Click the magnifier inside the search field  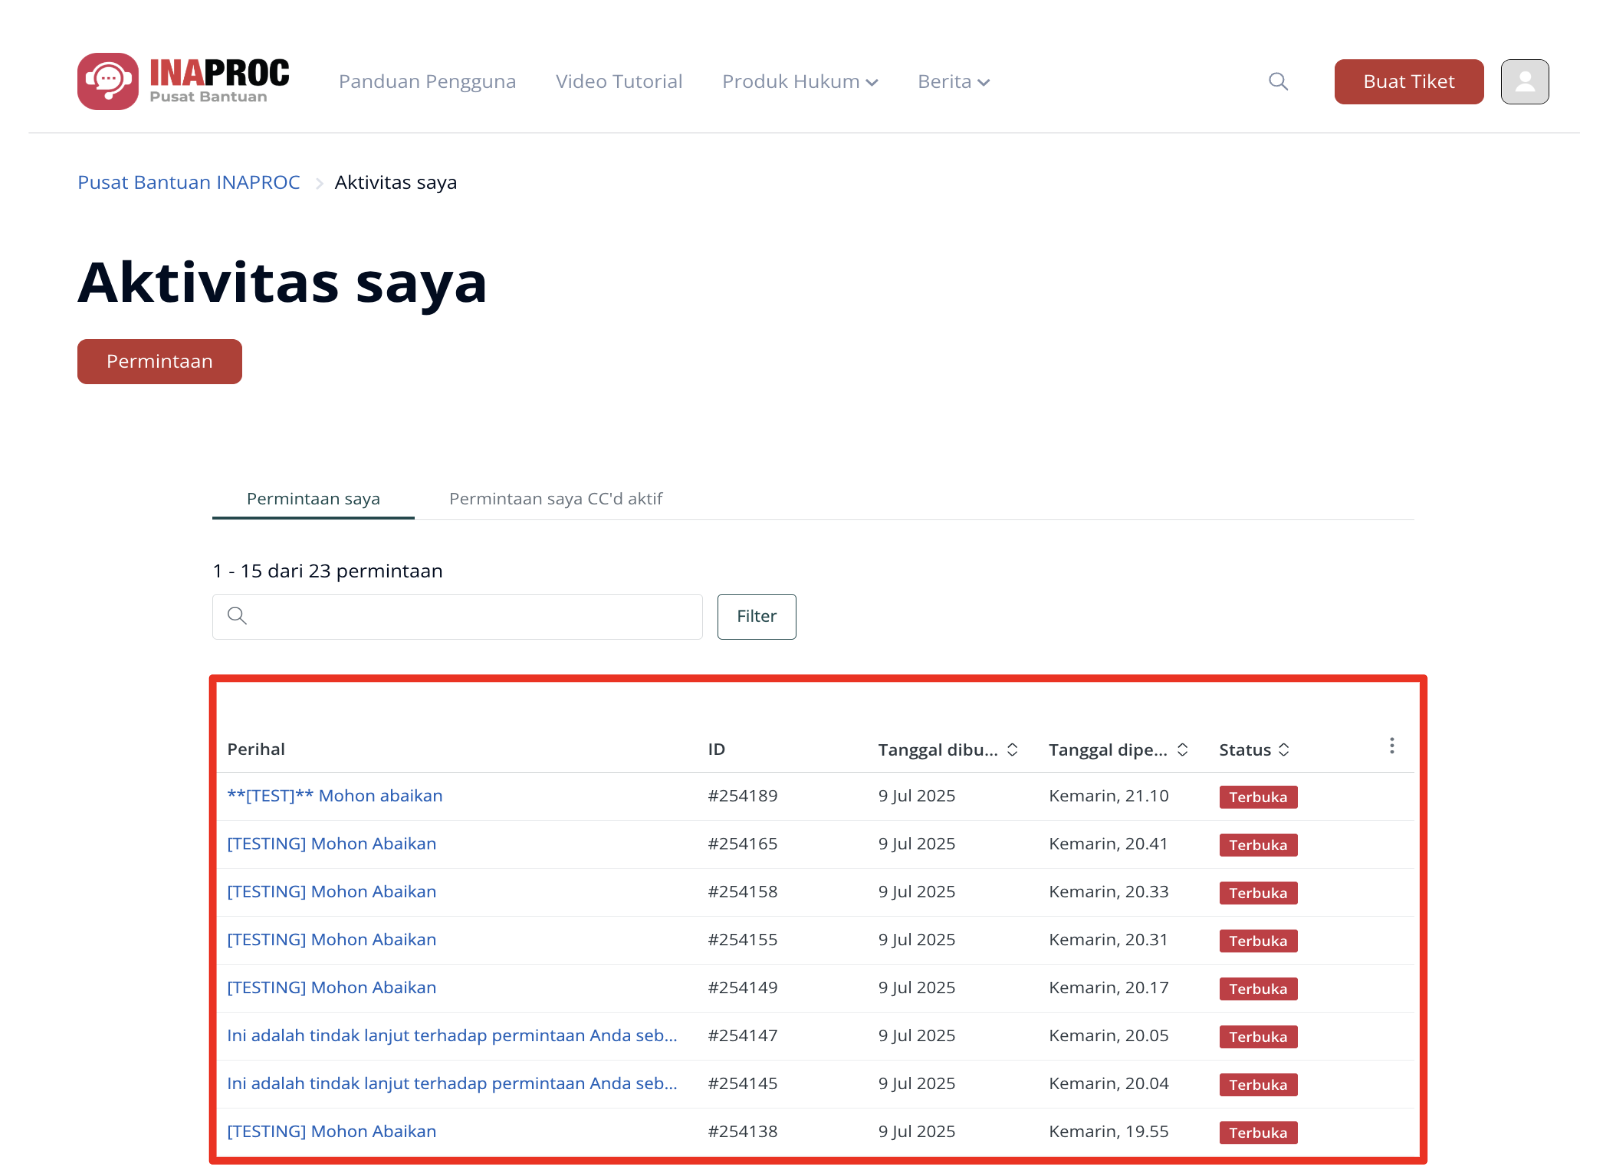pos(237,616)
